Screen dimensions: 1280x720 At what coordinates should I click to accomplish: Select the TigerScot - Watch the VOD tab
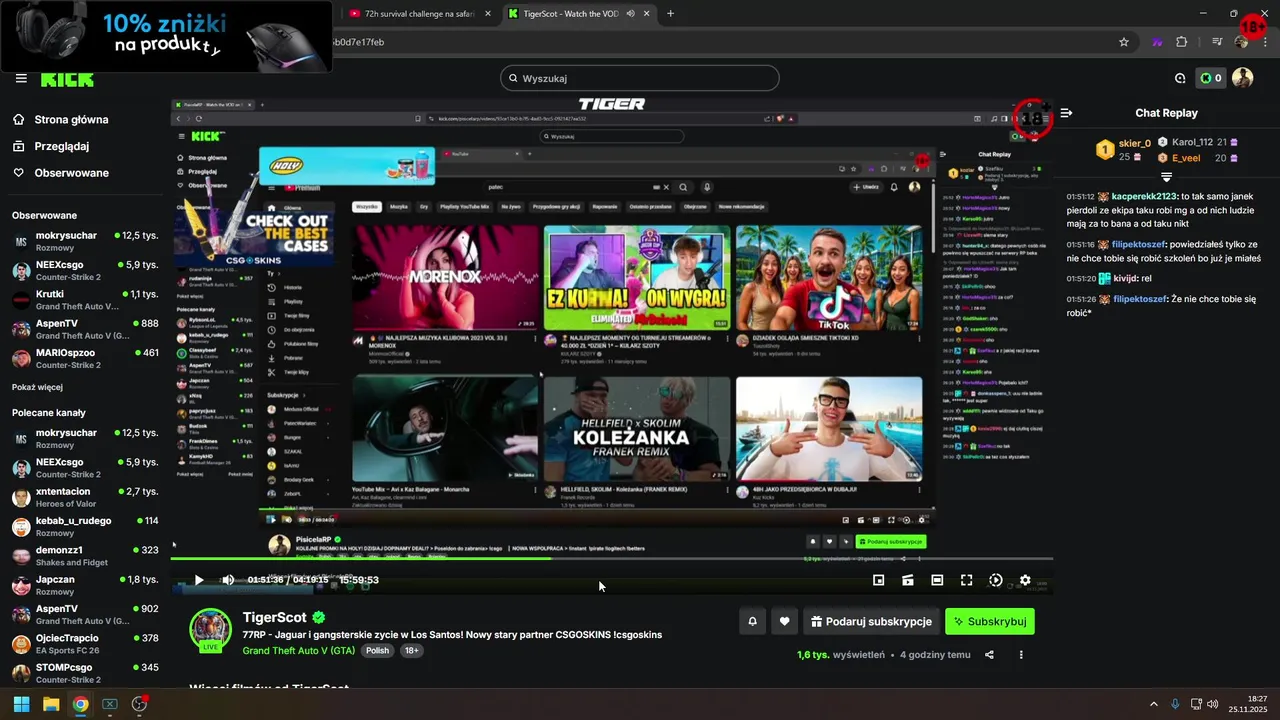(580, 14)
